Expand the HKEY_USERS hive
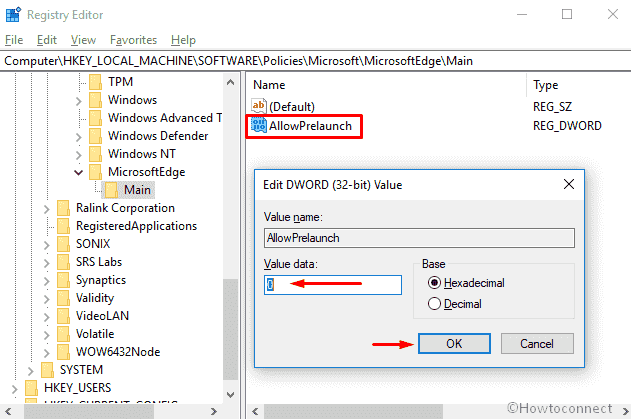Viewport: 631px width, 419px height. 14,389
